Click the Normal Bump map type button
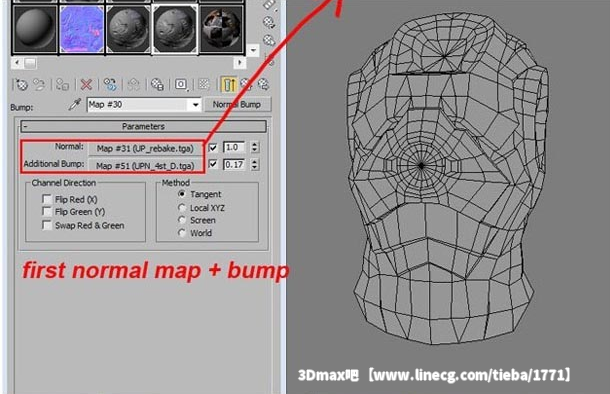Image resolution: width=610 pixels, height=394 pixels. click(237, 104)
